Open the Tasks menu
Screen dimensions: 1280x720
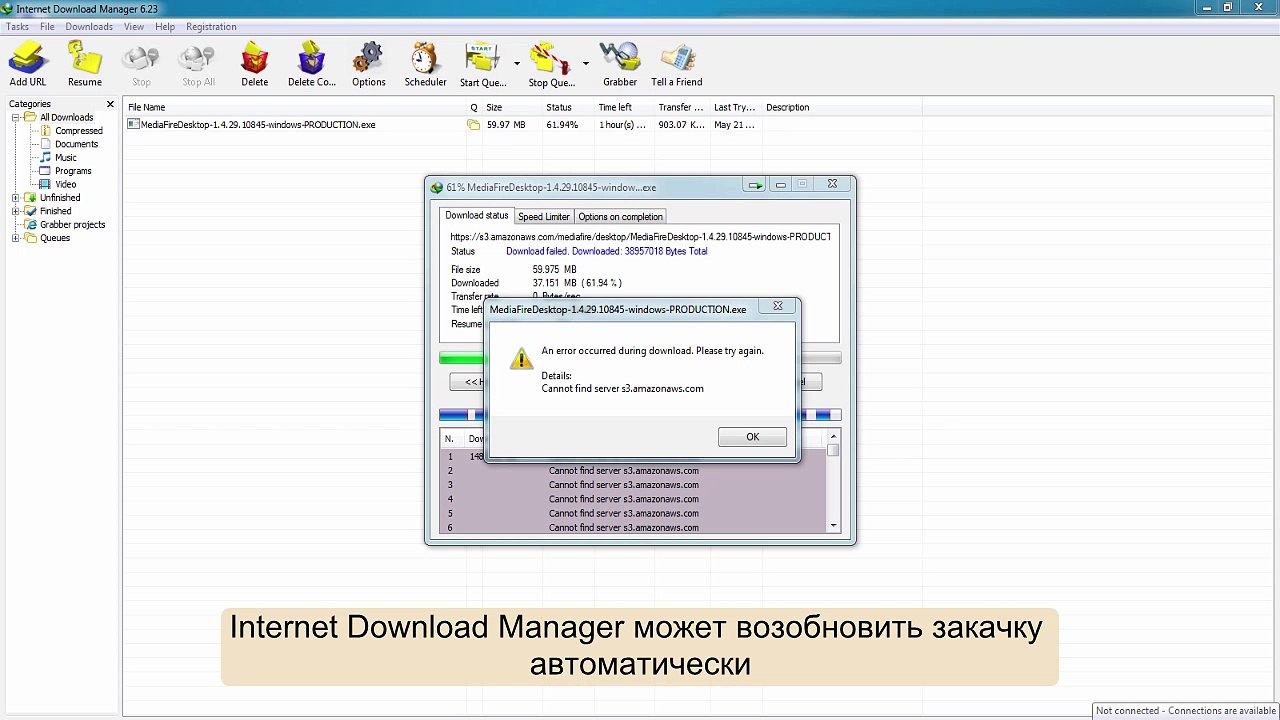17,27
